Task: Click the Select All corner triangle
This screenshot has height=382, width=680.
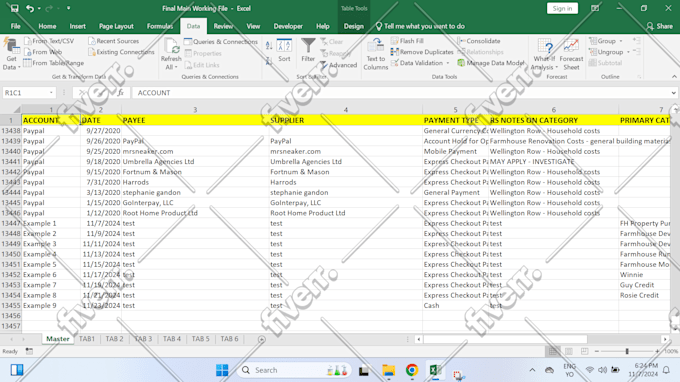Action: [x=16, y=110]
